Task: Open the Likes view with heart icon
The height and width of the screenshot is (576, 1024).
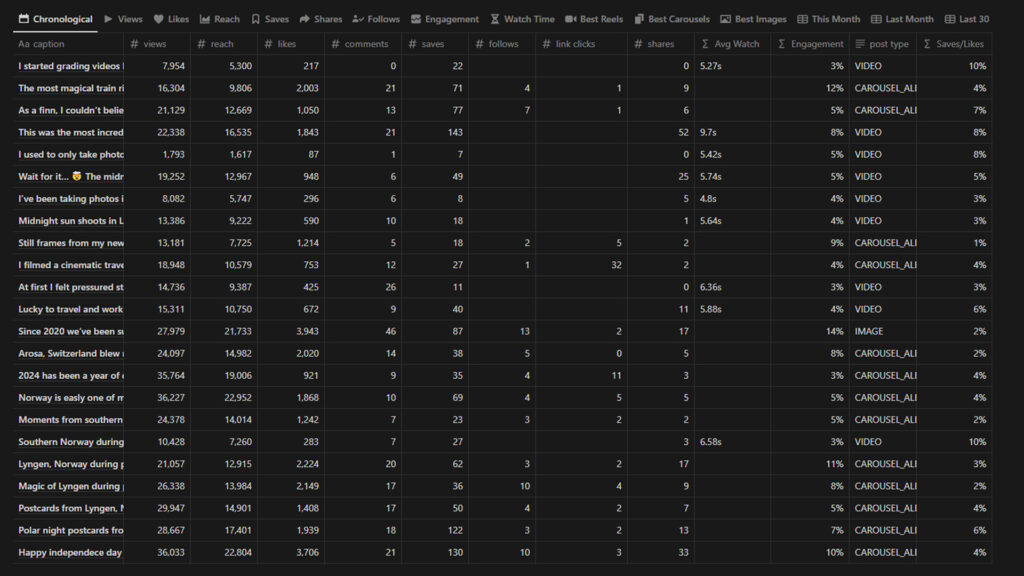Action: (171, 19)
